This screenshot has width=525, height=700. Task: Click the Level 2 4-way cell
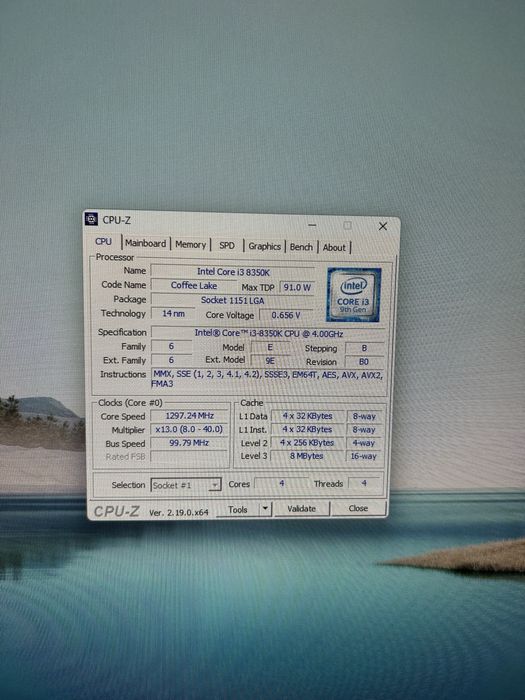364,443
